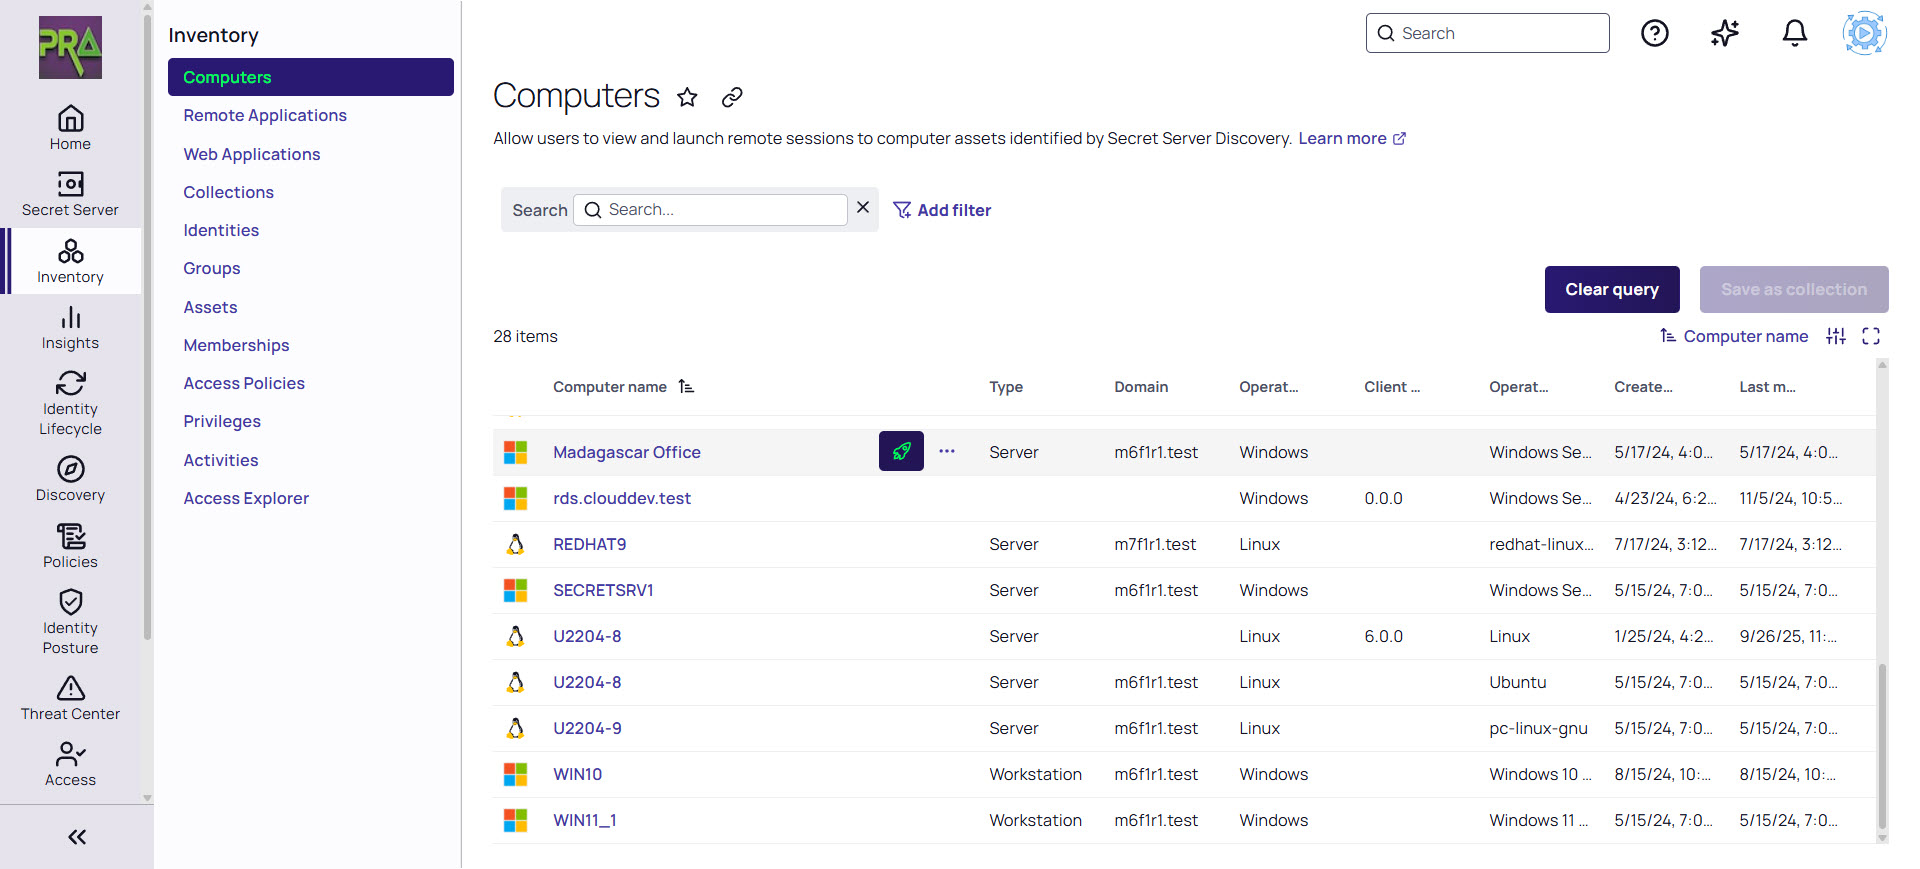
Task: Collapse the sidebar with double chevron
Action: pyautogui.click(x=77, y=837)
